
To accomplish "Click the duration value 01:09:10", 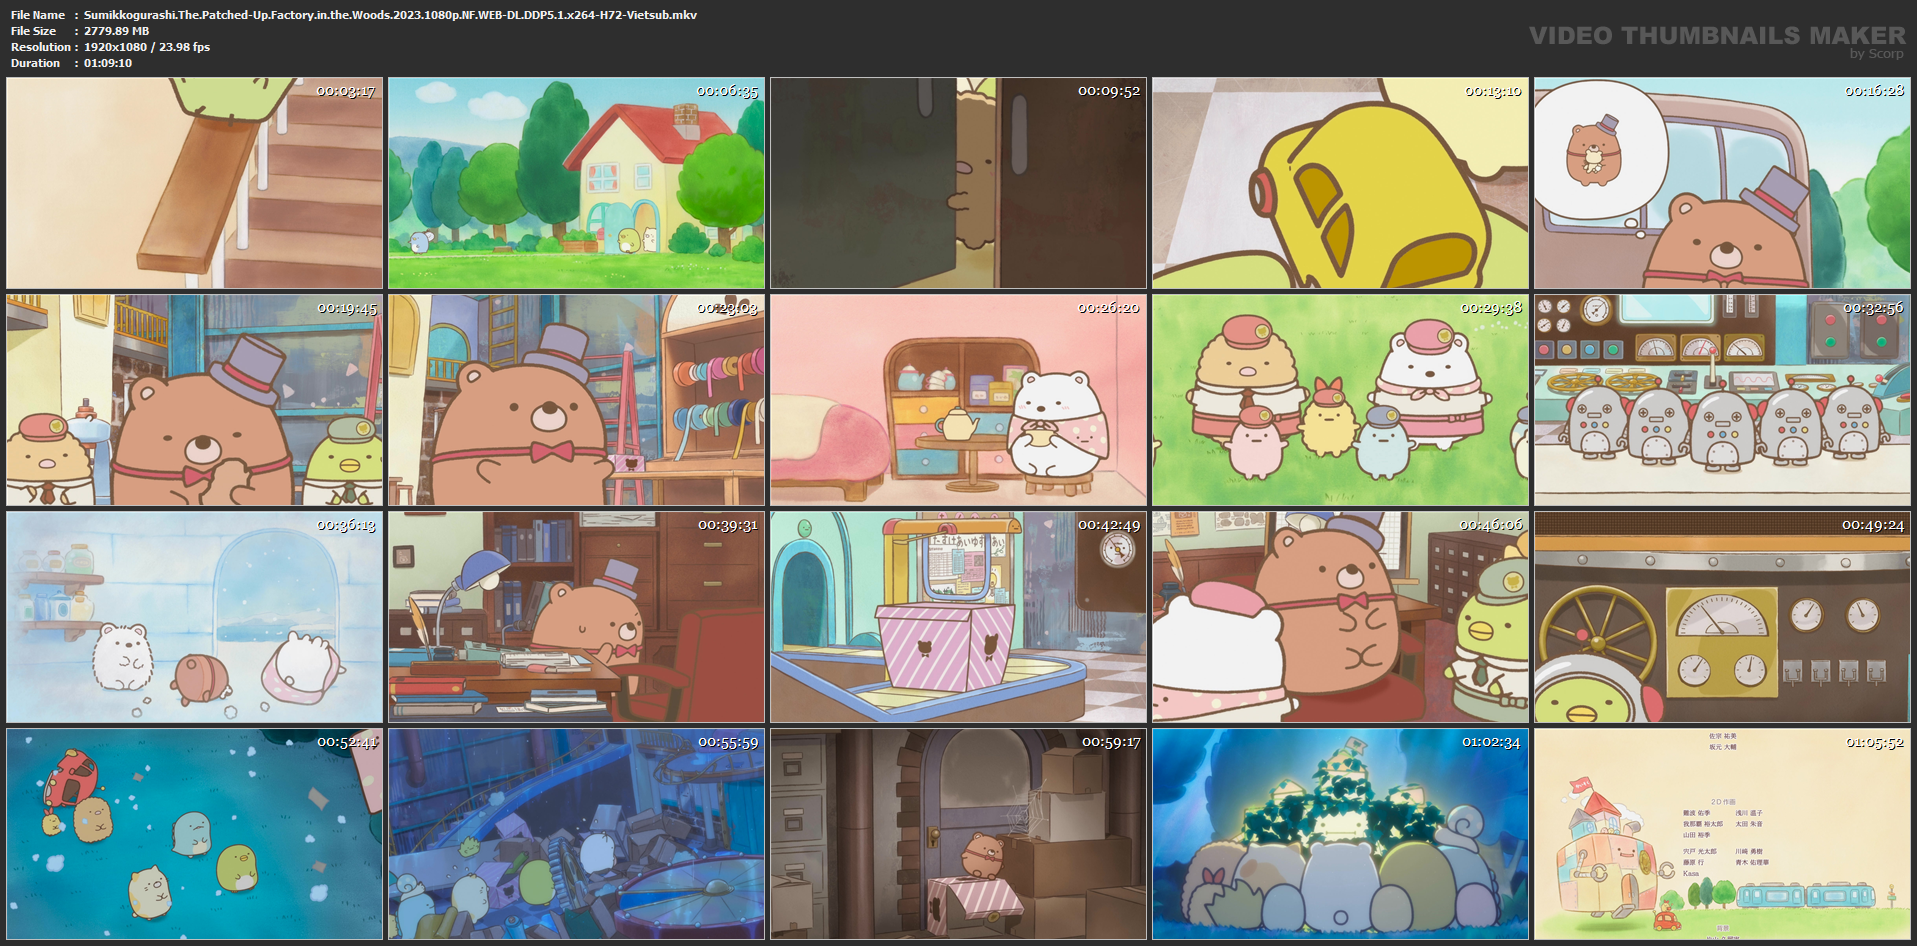I will [108, 63].
